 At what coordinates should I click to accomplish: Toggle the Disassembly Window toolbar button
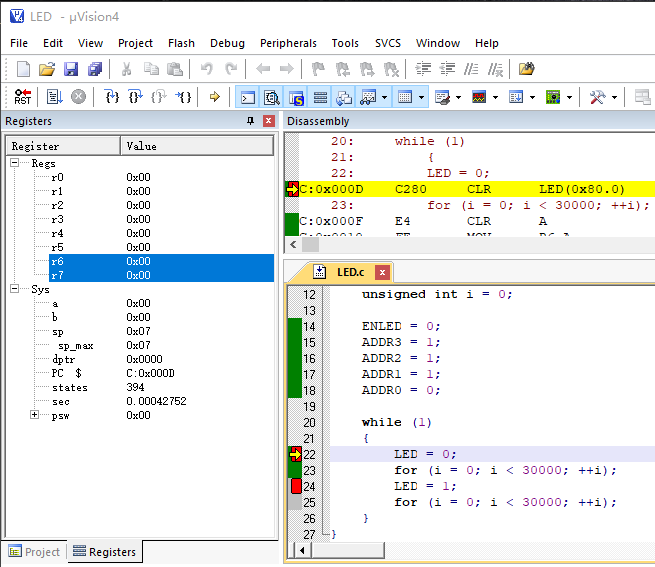[x=271, y=97]
